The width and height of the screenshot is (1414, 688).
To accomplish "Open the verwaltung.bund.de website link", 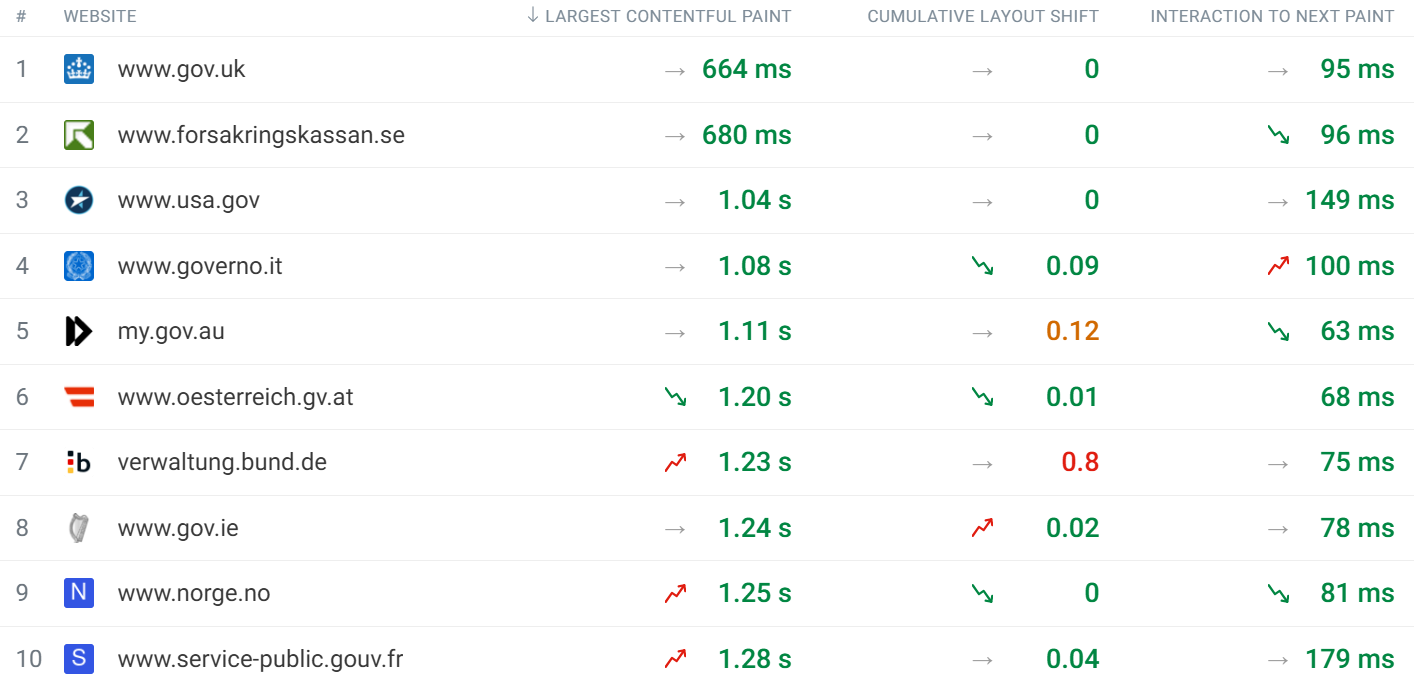I will point(222,462).
